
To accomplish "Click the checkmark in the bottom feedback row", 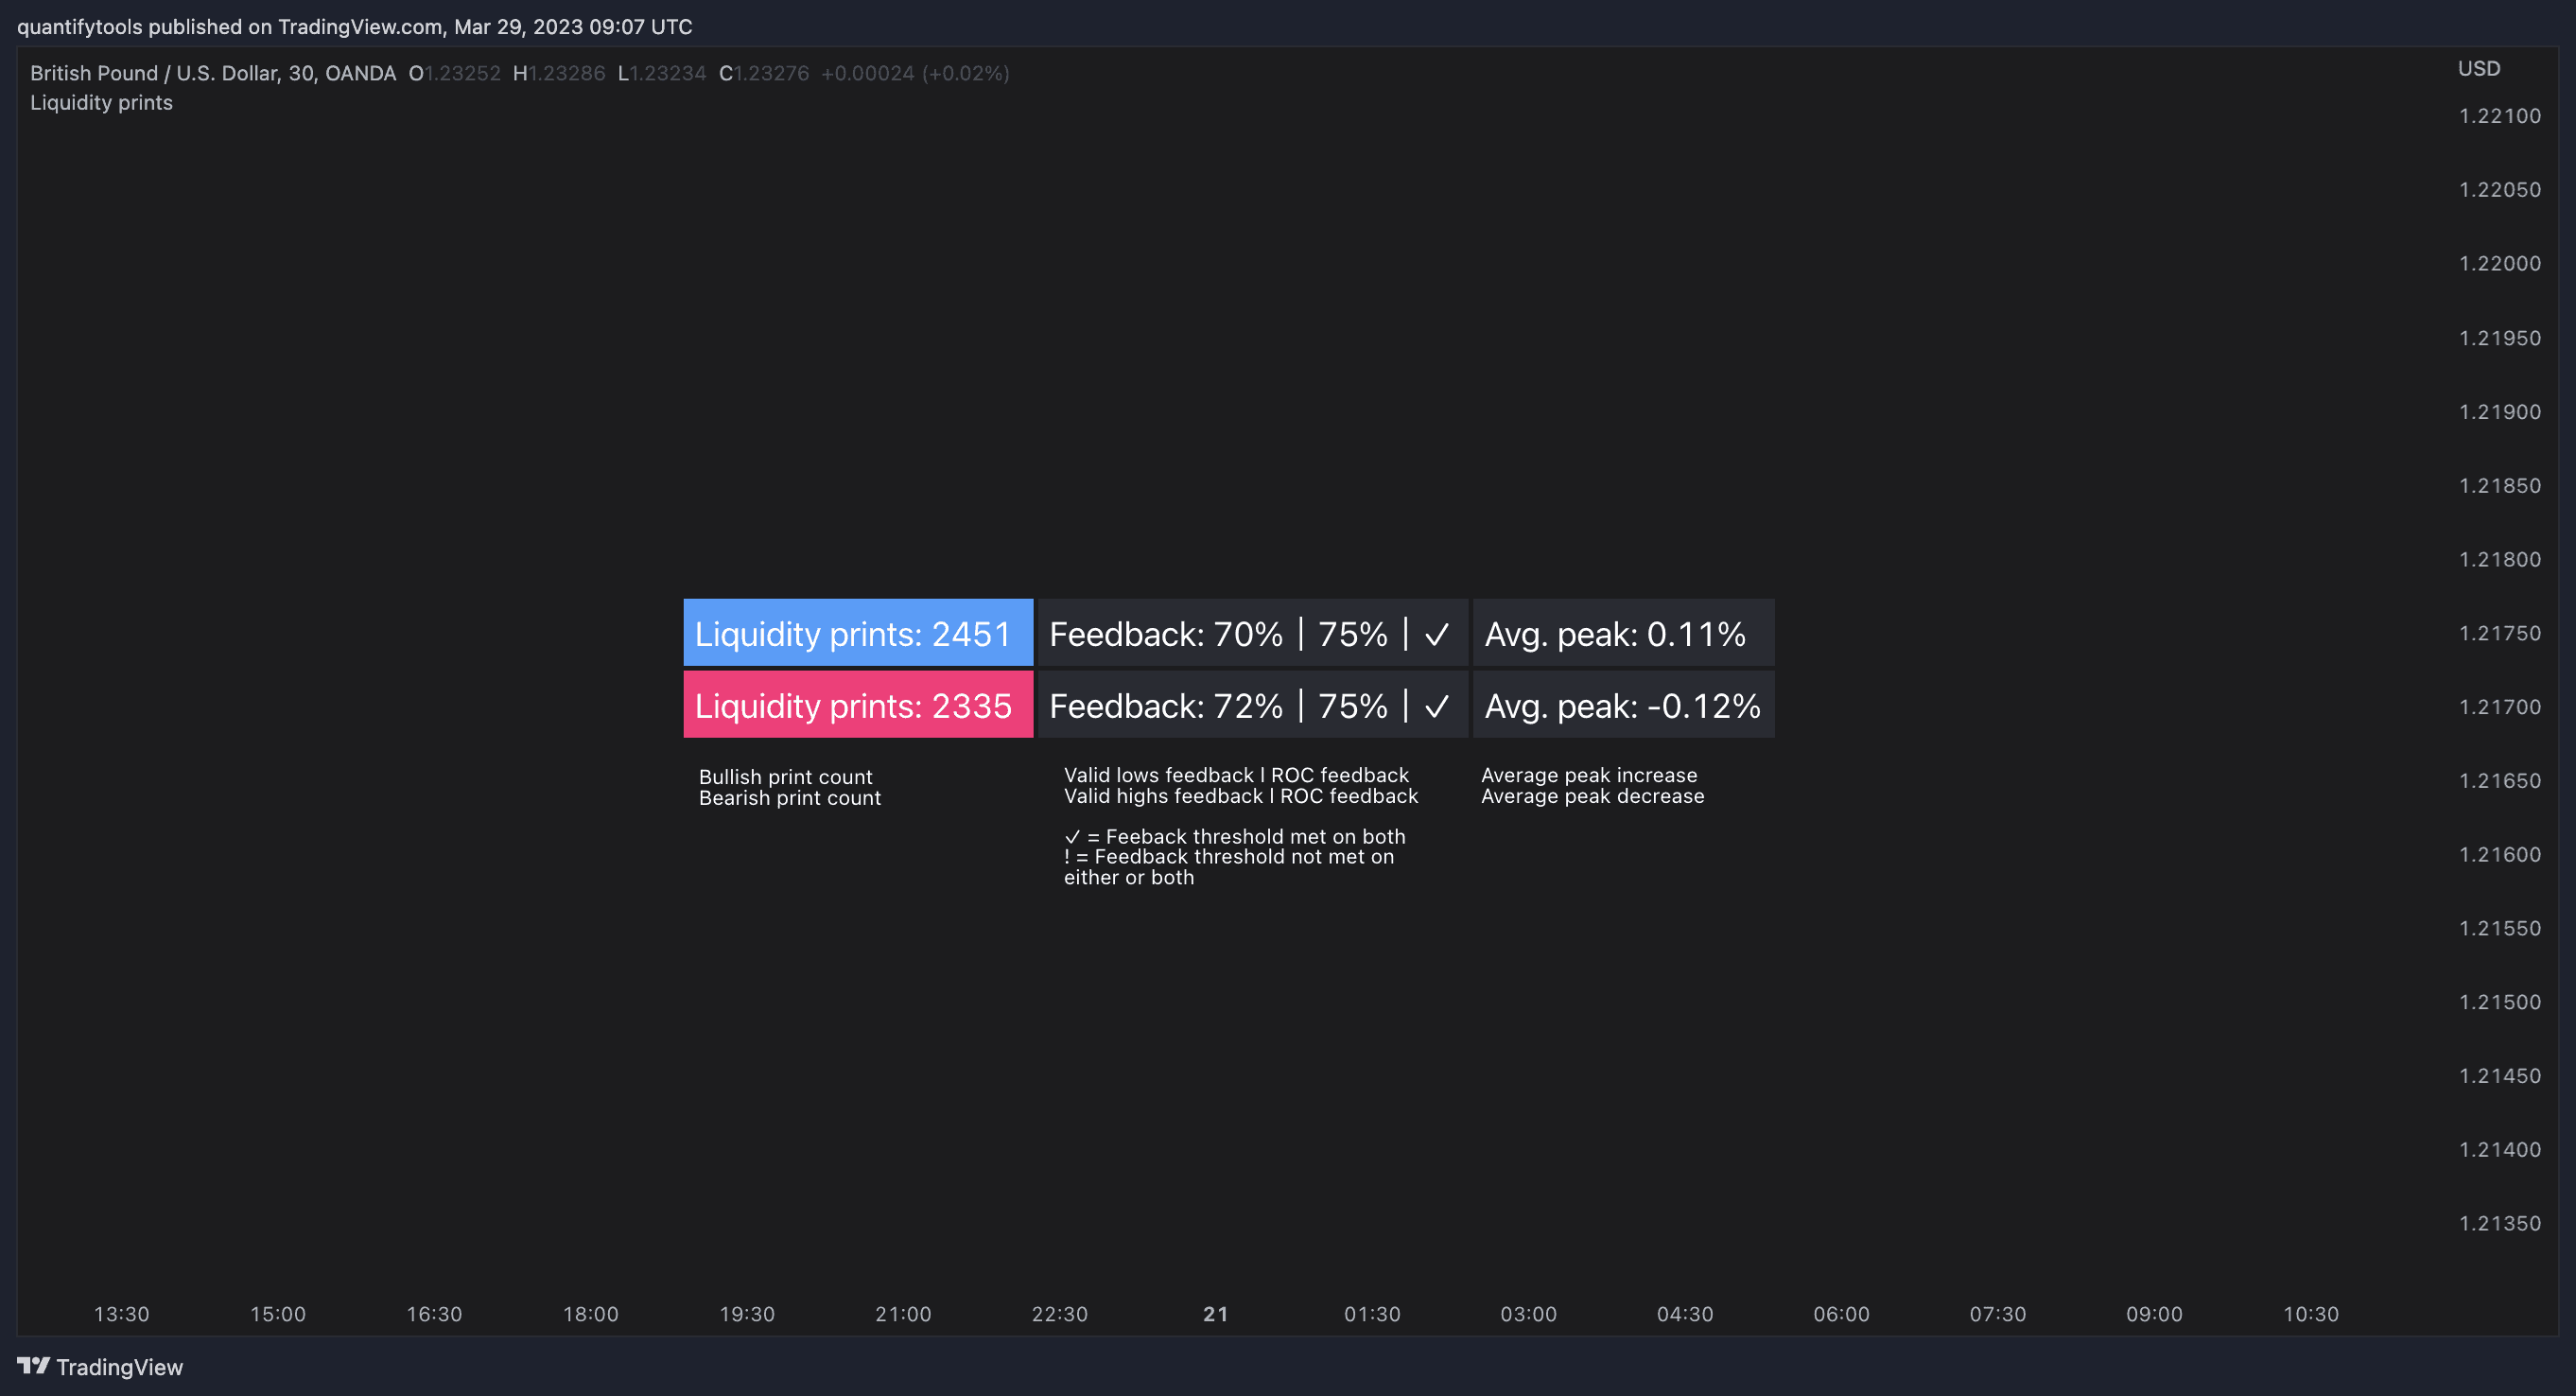I will [x=1437, y=706].
